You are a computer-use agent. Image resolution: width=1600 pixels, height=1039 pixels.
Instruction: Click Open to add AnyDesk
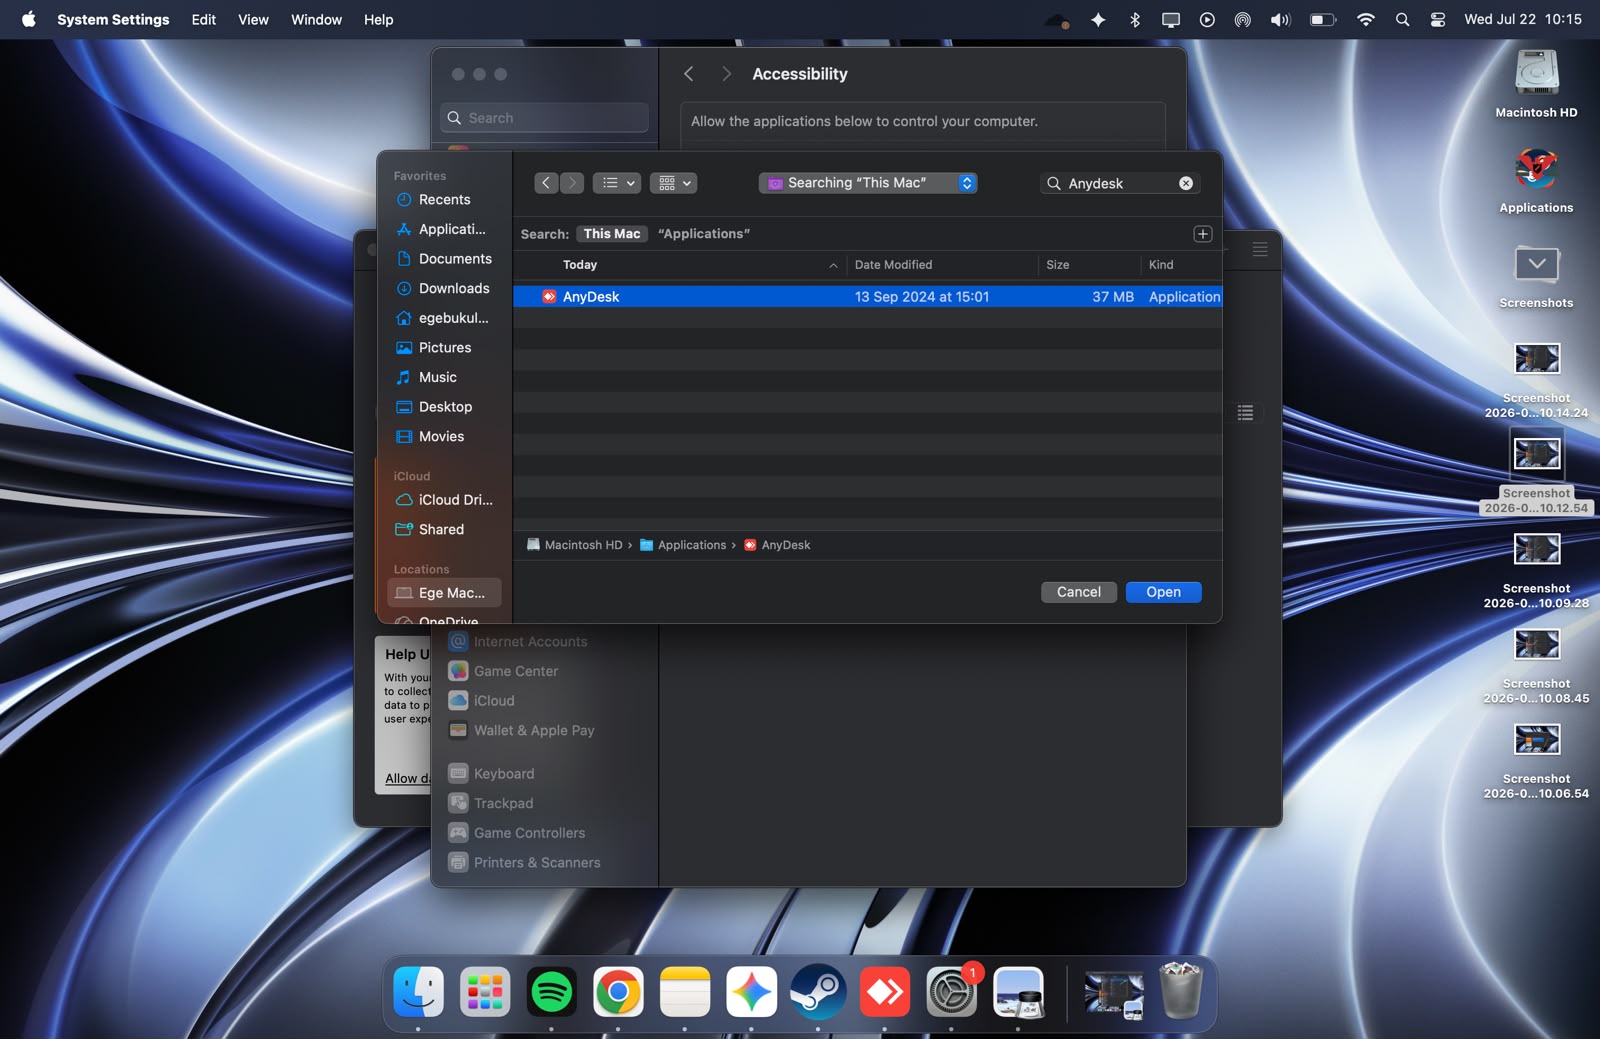pos(1163,592)
